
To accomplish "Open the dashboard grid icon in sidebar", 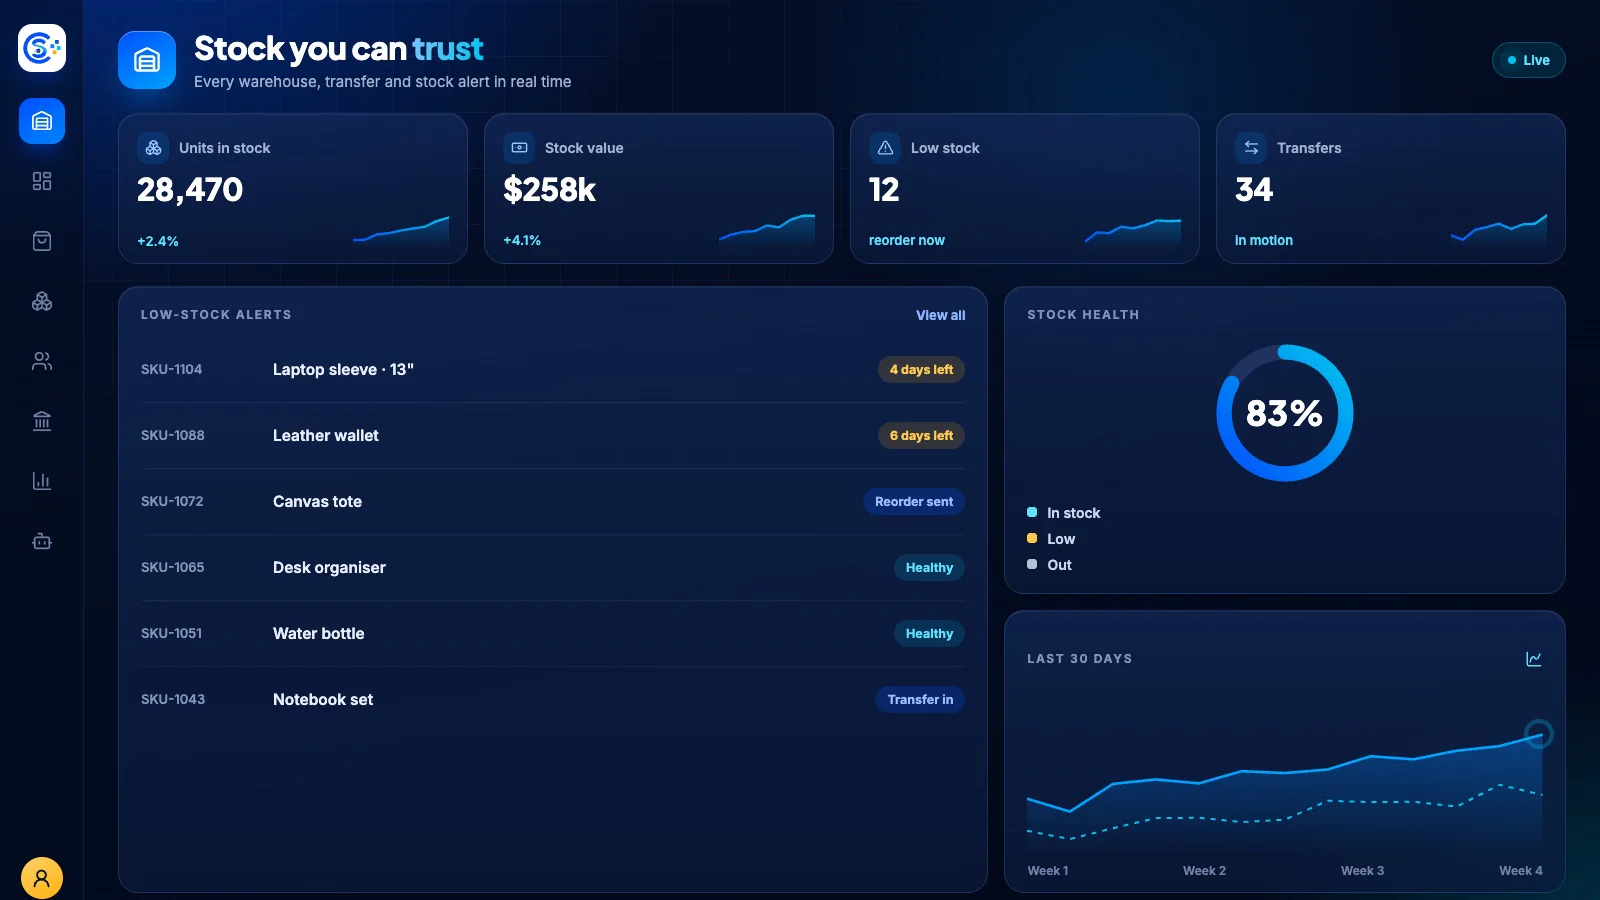I will pos(42,181).
